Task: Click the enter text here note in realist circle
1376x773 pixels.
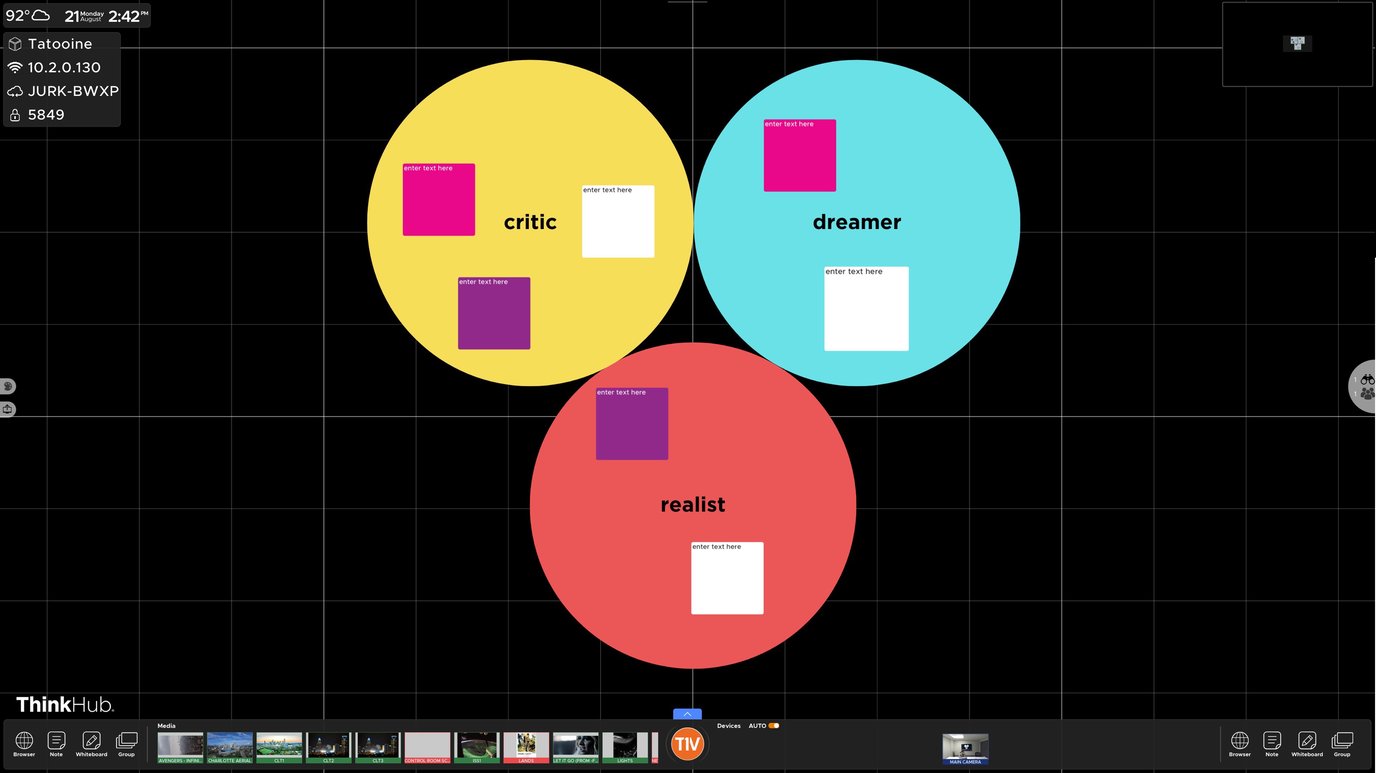Action: point(727,577)
